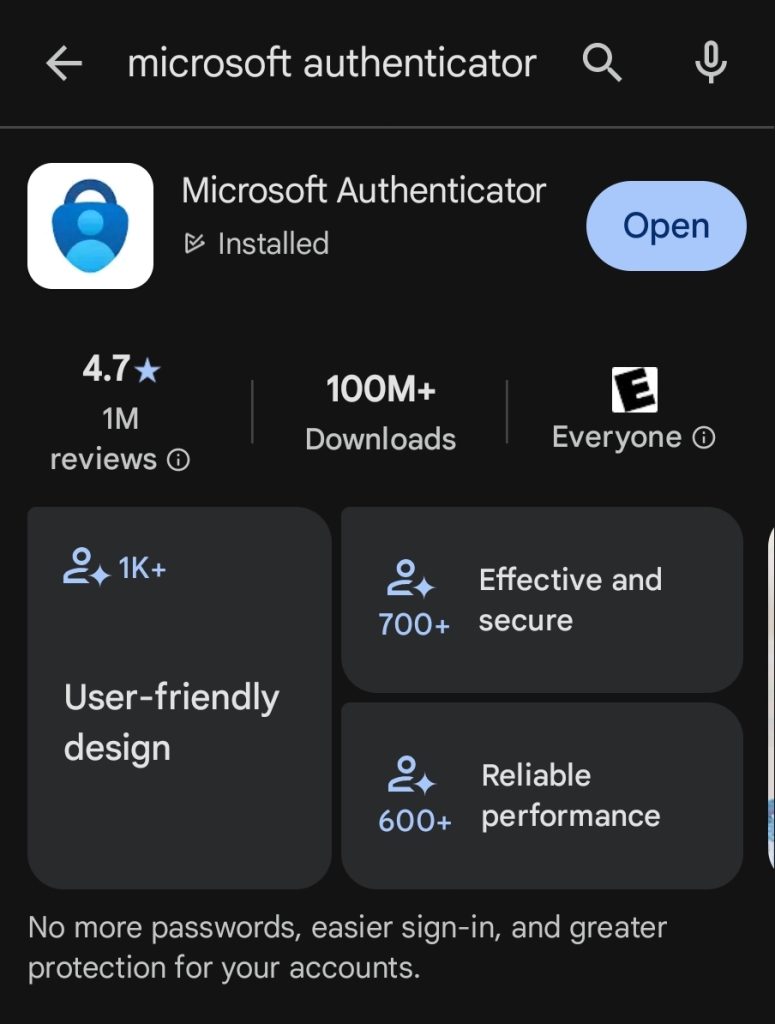Tap the Microsoft Authenticator app icon
The width and height of the screenshot is (775, 1024).
point(90,226)
